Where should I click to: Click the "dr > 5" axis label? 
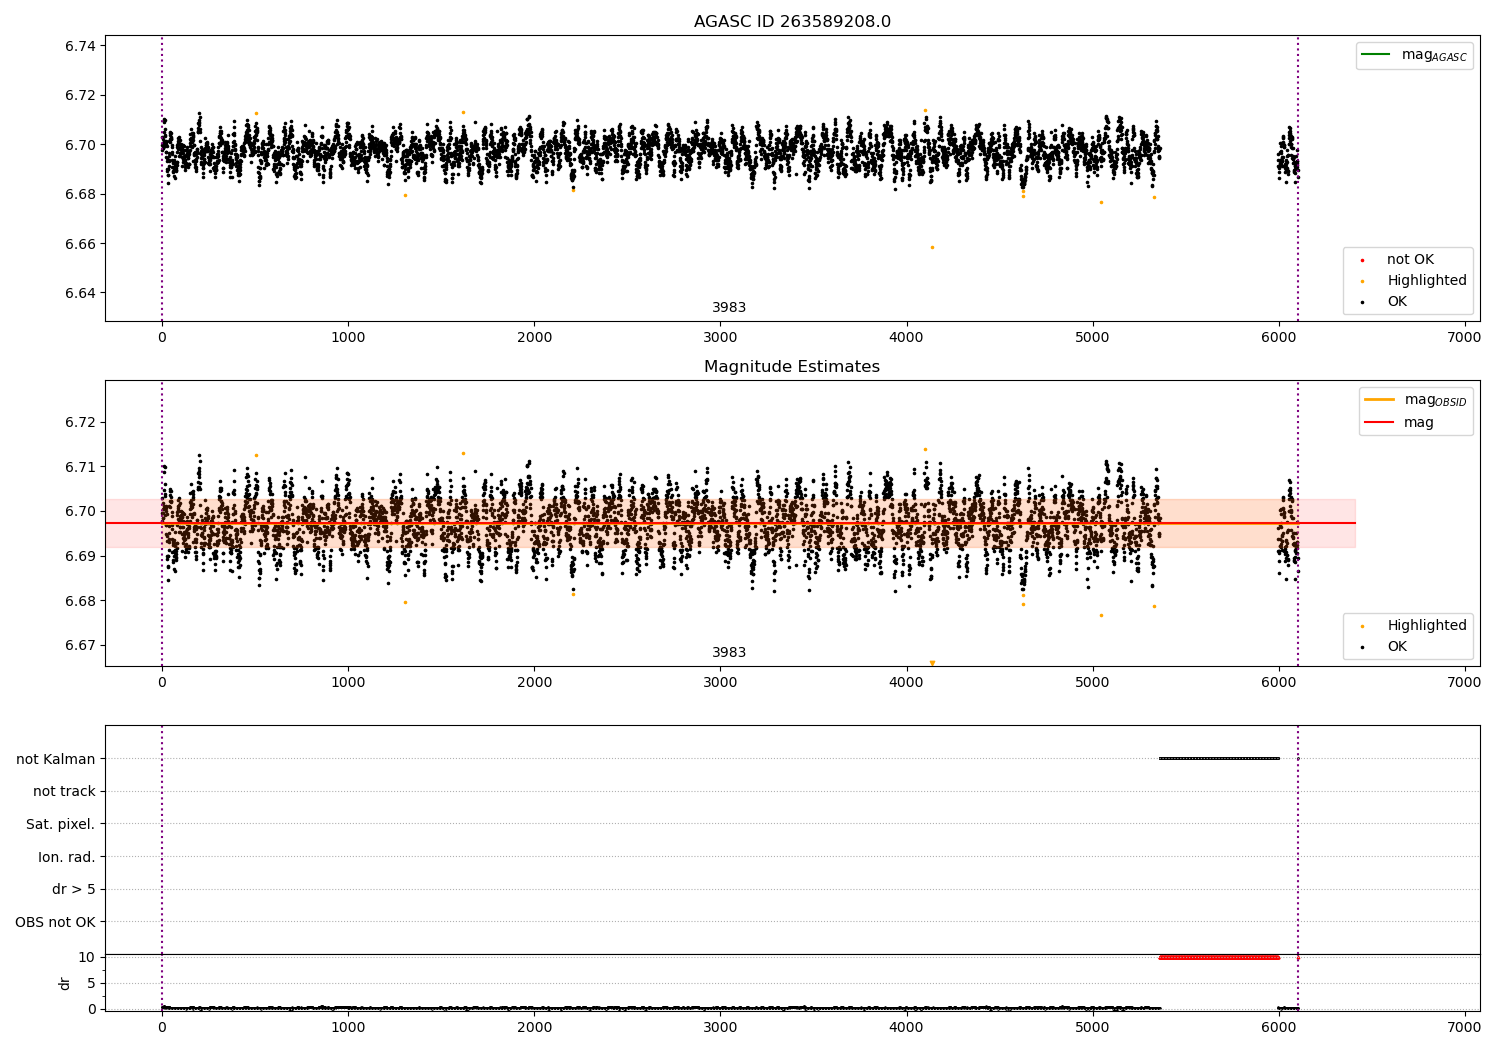click(x=74, y=890)
